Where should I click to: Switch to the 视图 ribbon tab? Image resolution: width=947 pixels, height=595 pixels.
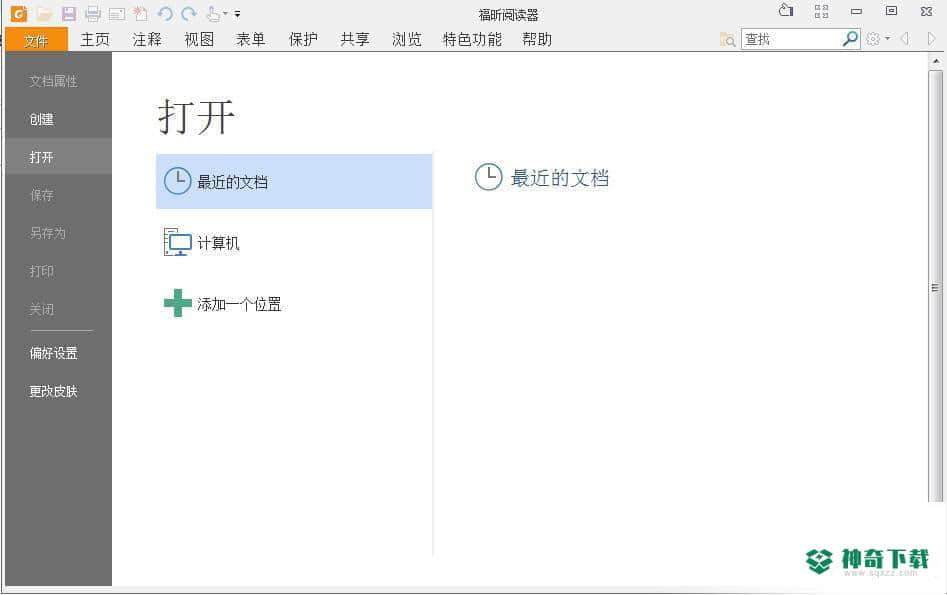click(x=199, y=39)
